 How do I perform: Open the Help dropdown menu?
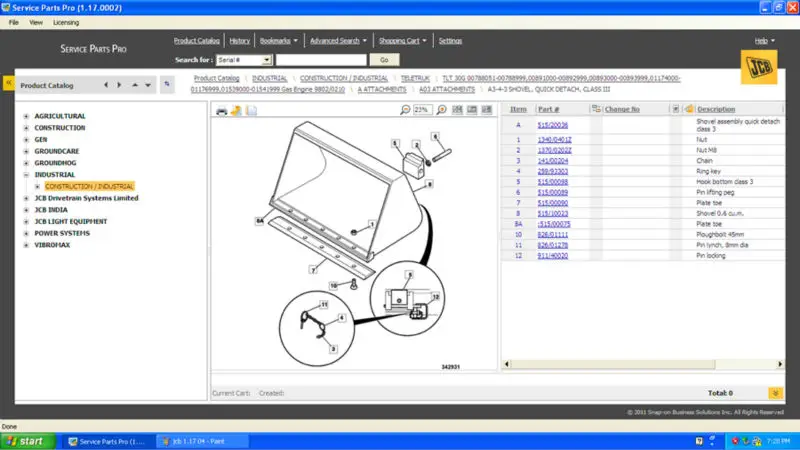tap(764, 41)
